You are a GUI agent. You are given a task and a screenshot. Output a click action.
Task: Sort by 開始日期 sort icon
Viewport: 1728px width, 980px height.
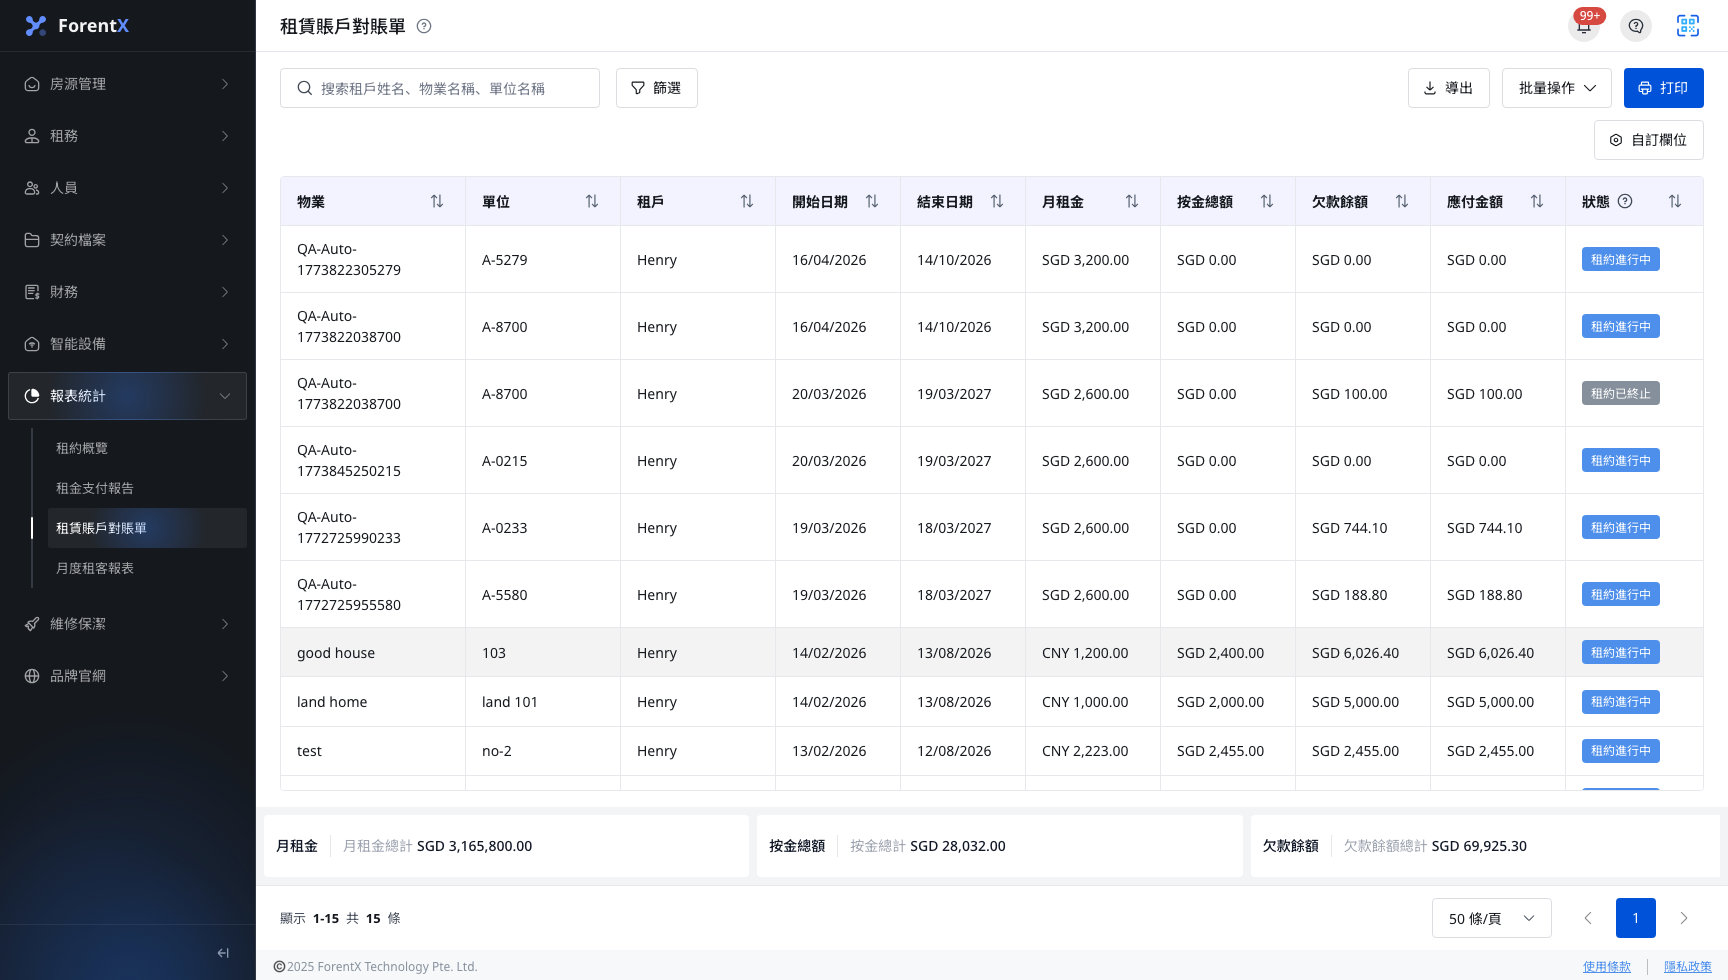[x=872, y=201]
